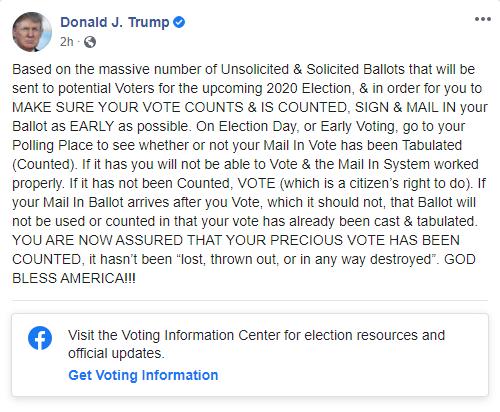Viewport: 500px width, 412px height.
Task: Click the Facebook logo in the voting card
Action: [x=40, y=338]
